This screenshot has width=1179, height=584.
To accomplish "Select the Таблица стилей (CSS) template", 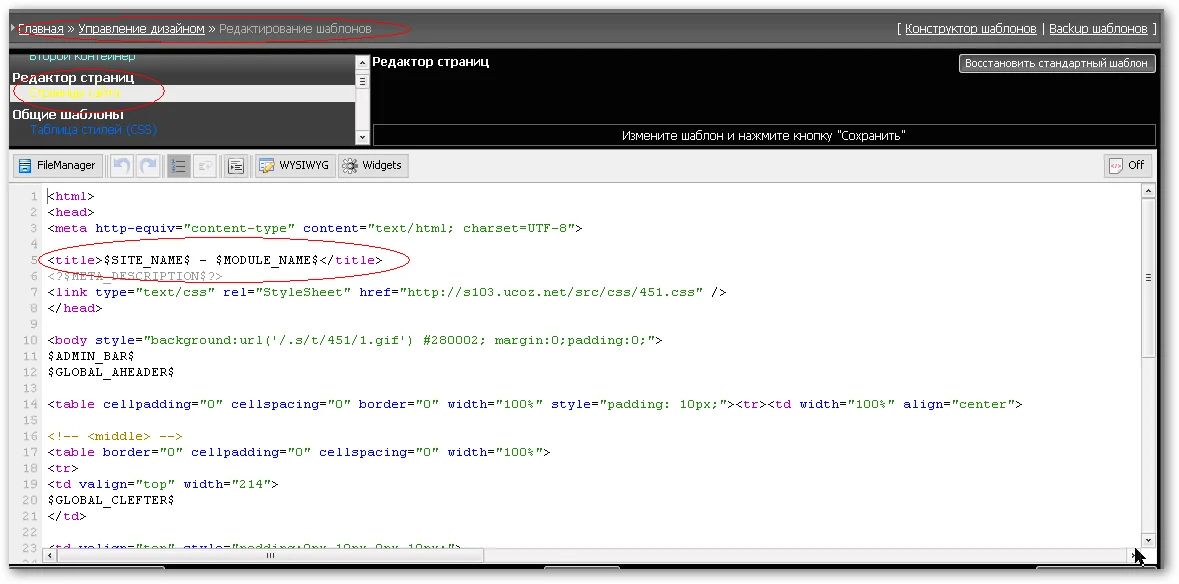I will point(93,129).
